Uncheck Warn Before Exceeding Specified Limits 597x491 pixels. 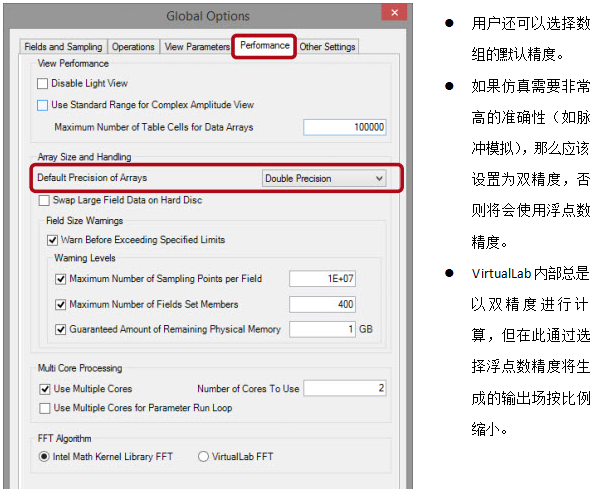pos(53,240)
